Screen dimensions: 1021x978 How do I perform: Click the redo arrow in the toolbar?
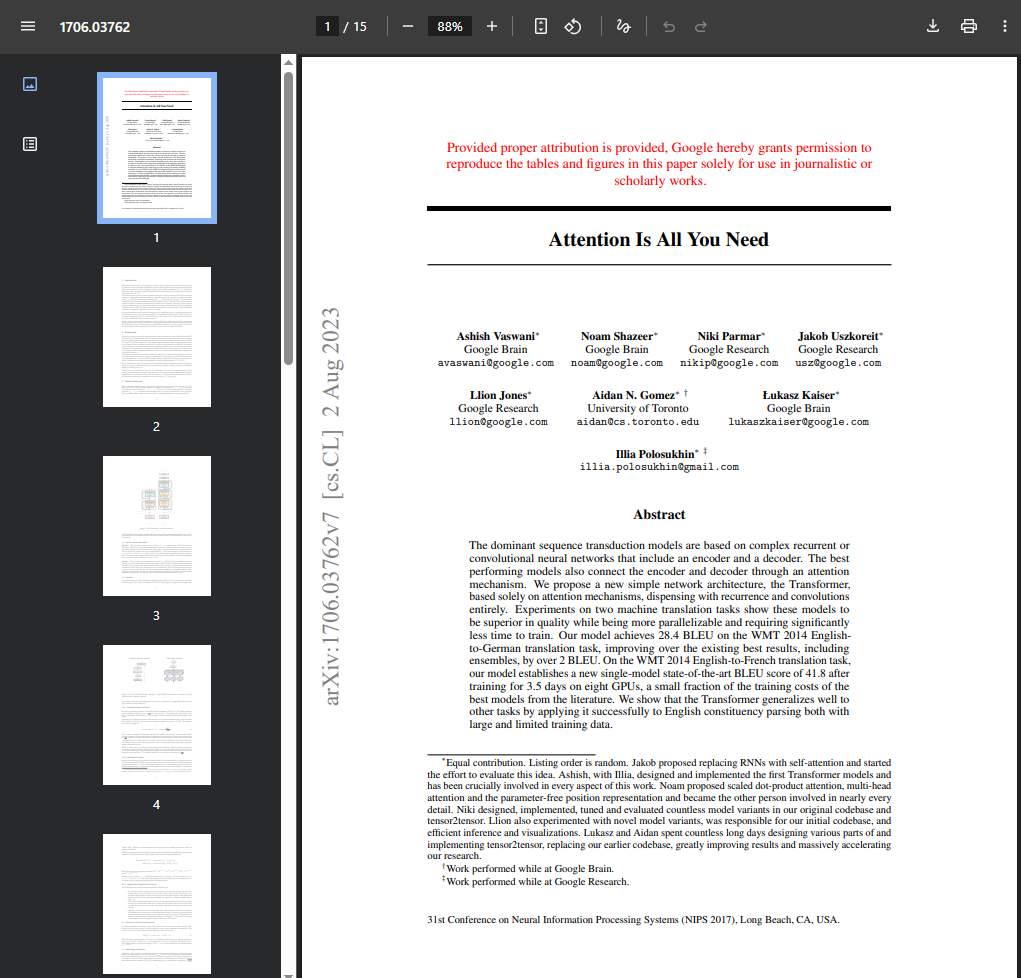pos(701,27)
